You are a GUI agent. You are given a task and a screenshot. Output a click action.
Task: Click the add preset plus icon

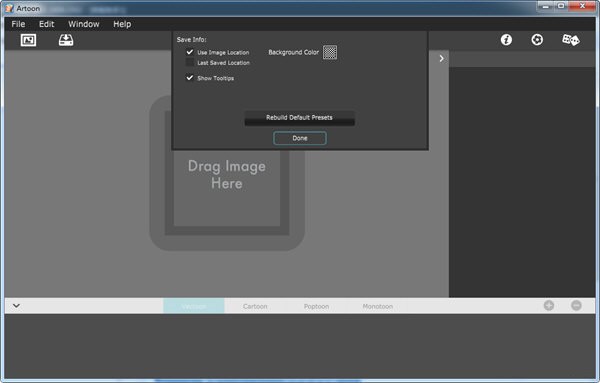coord(549,305)
